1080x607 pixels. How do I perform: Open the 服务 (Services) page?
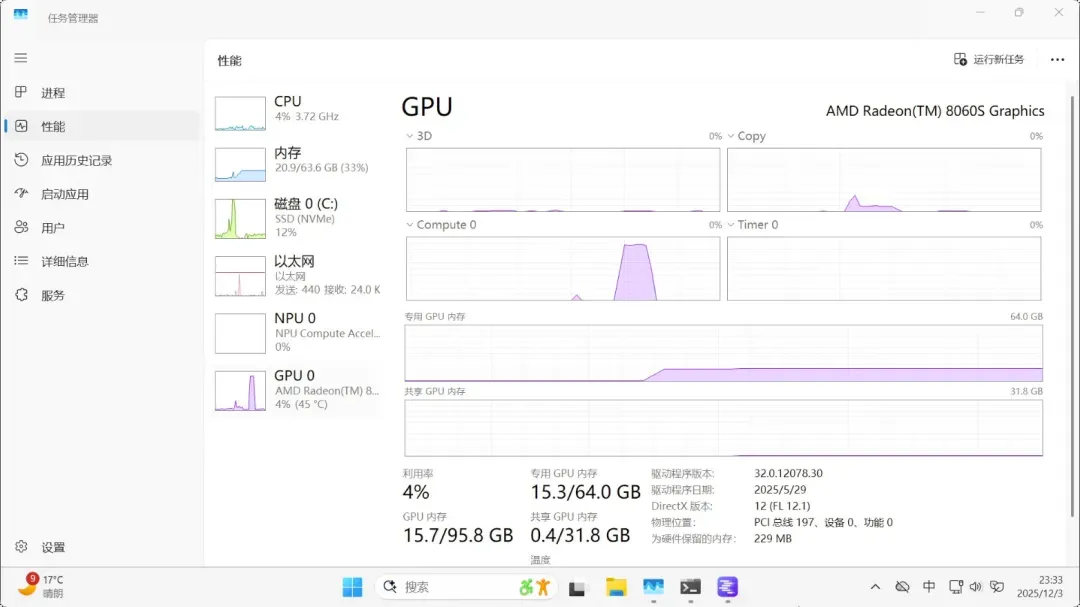coord(53,295)
